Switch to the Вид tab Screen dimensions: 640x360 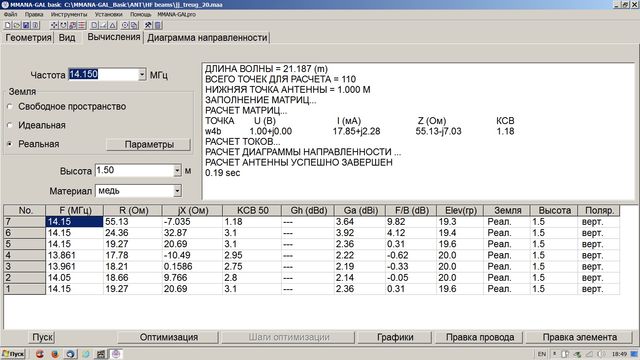[x=67, y=38]
